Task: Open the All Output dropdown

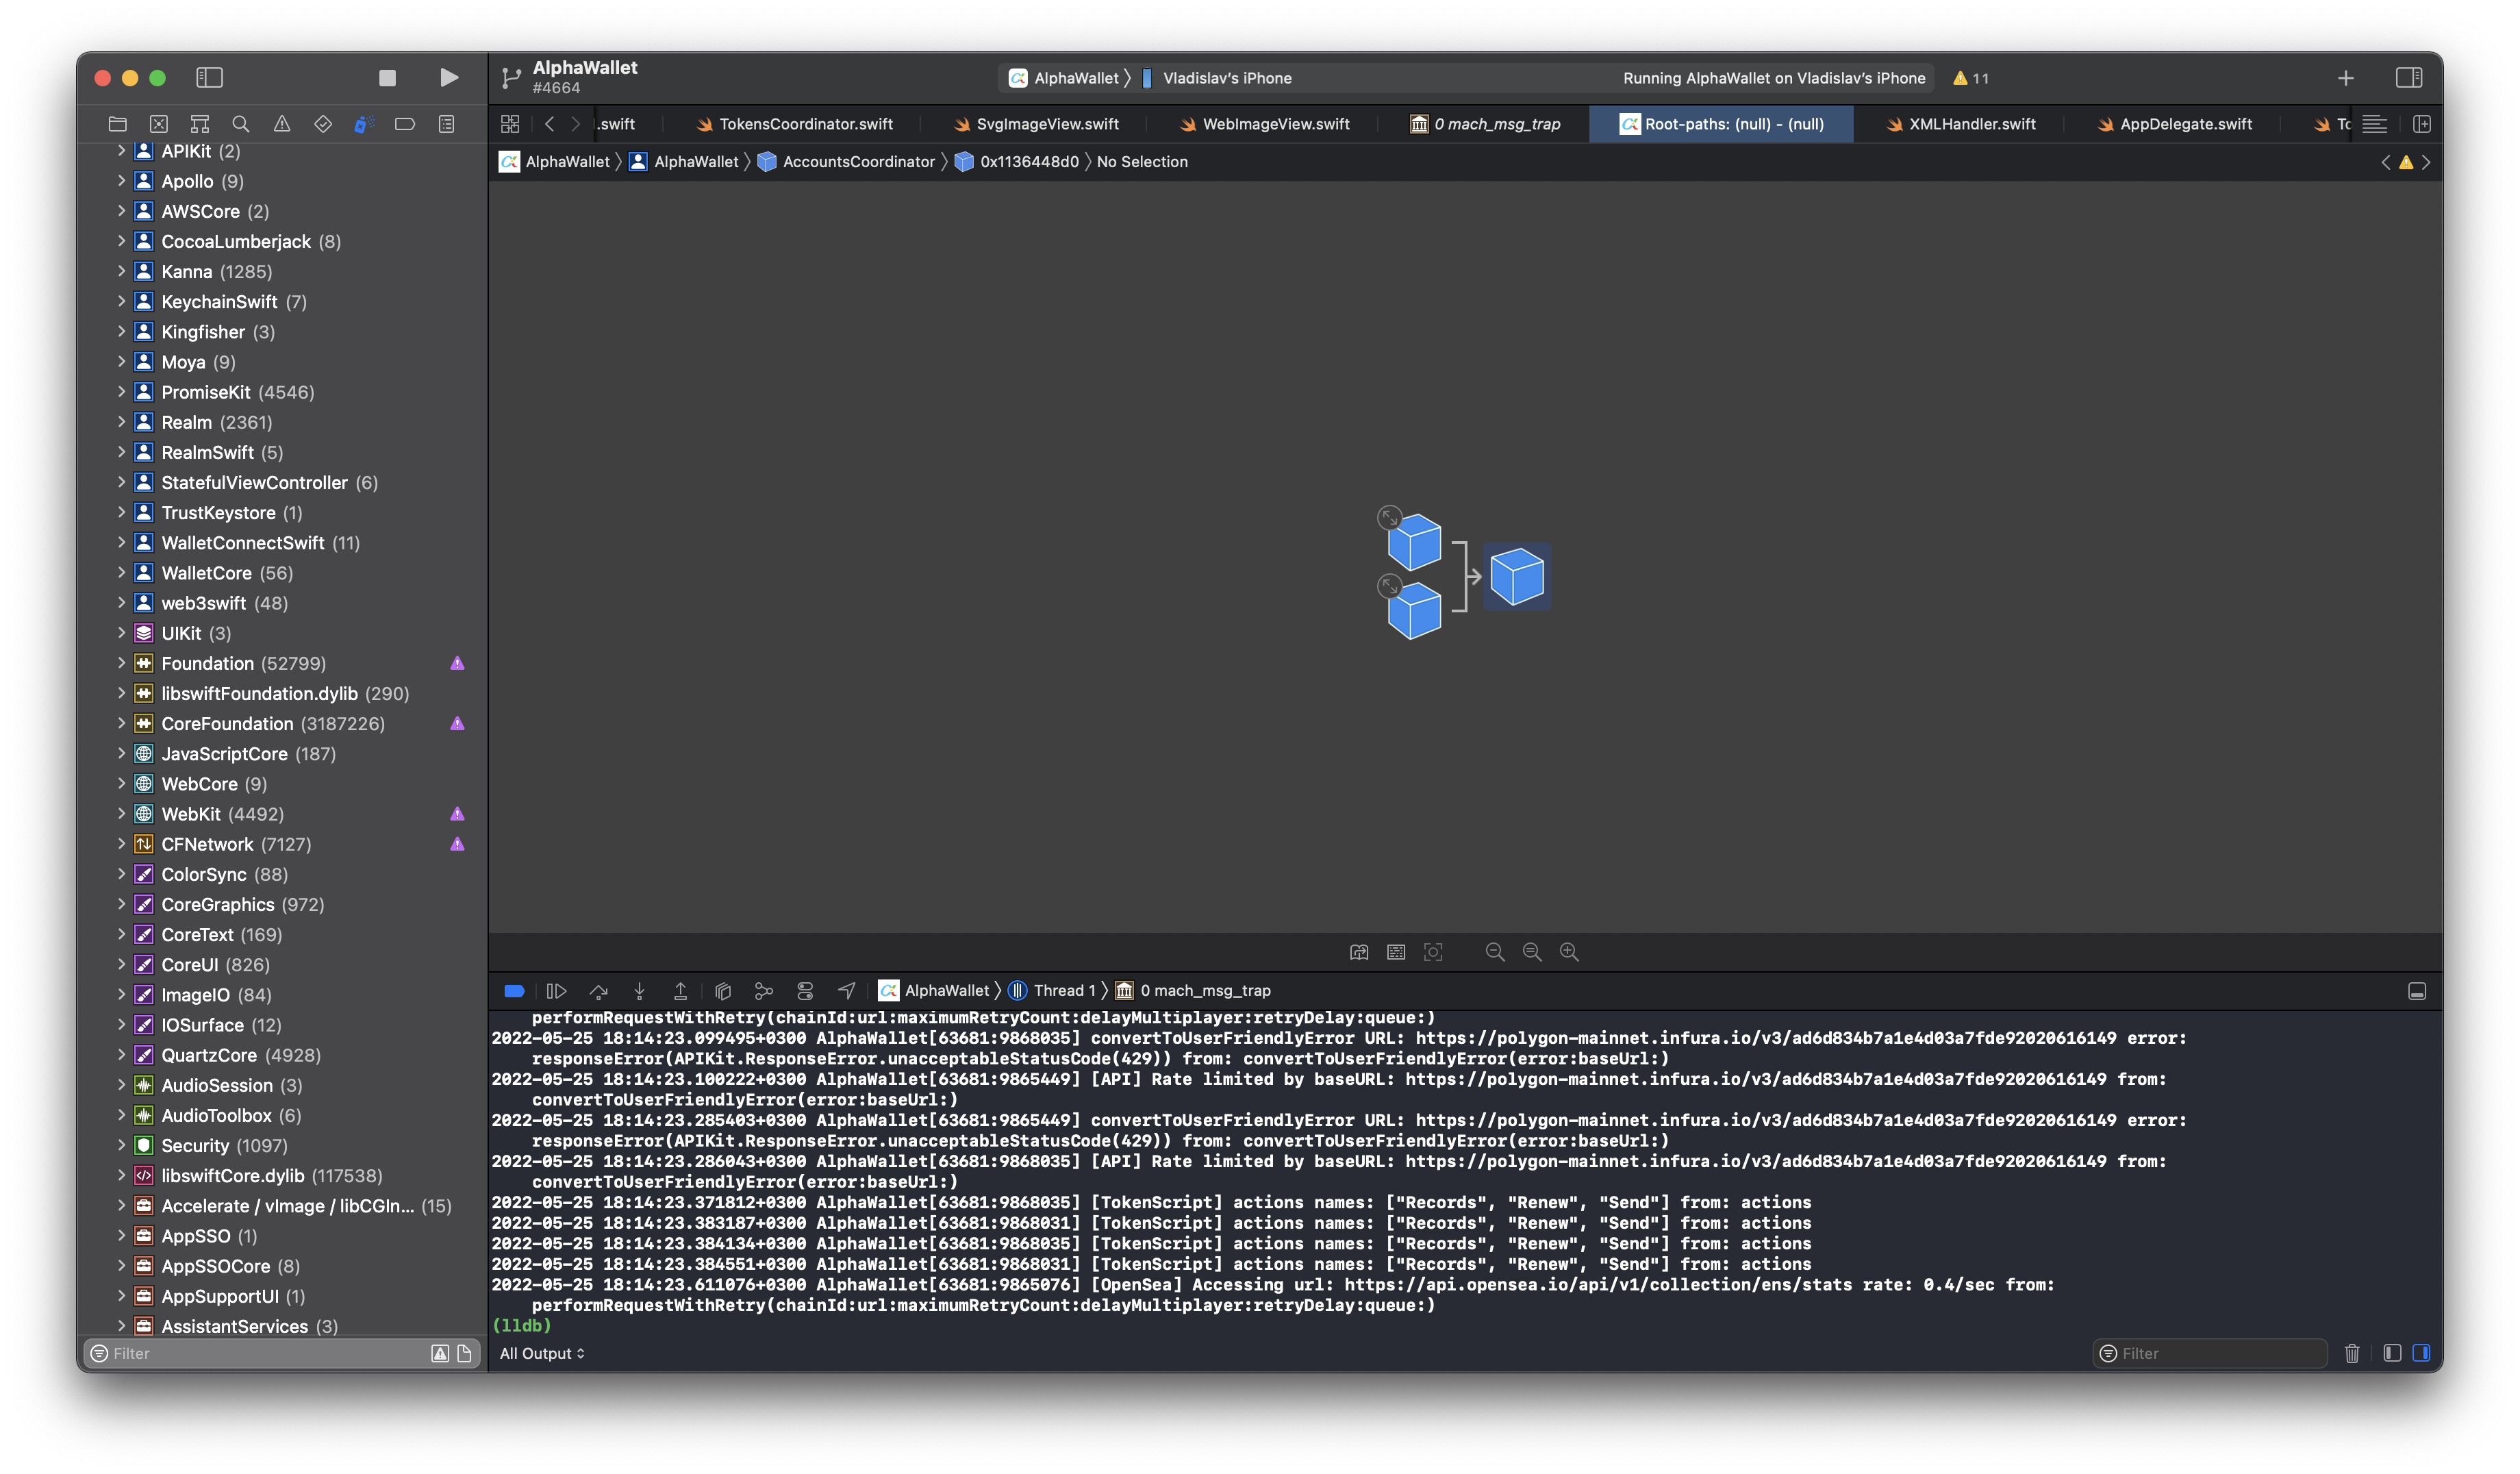Action: [542, 1353]
